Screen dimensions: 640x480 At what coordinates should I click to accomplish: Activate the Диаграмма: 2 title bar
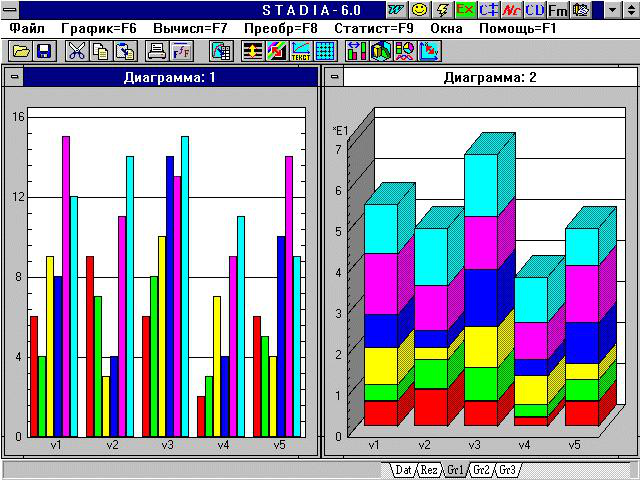(490, 77)
